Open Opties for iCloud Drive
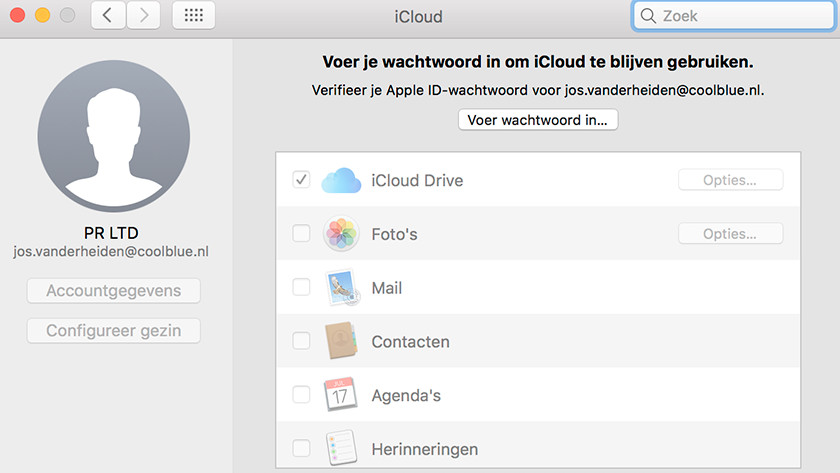The width and height of the screenshot is (840, 473). click(x=730, y=180)
